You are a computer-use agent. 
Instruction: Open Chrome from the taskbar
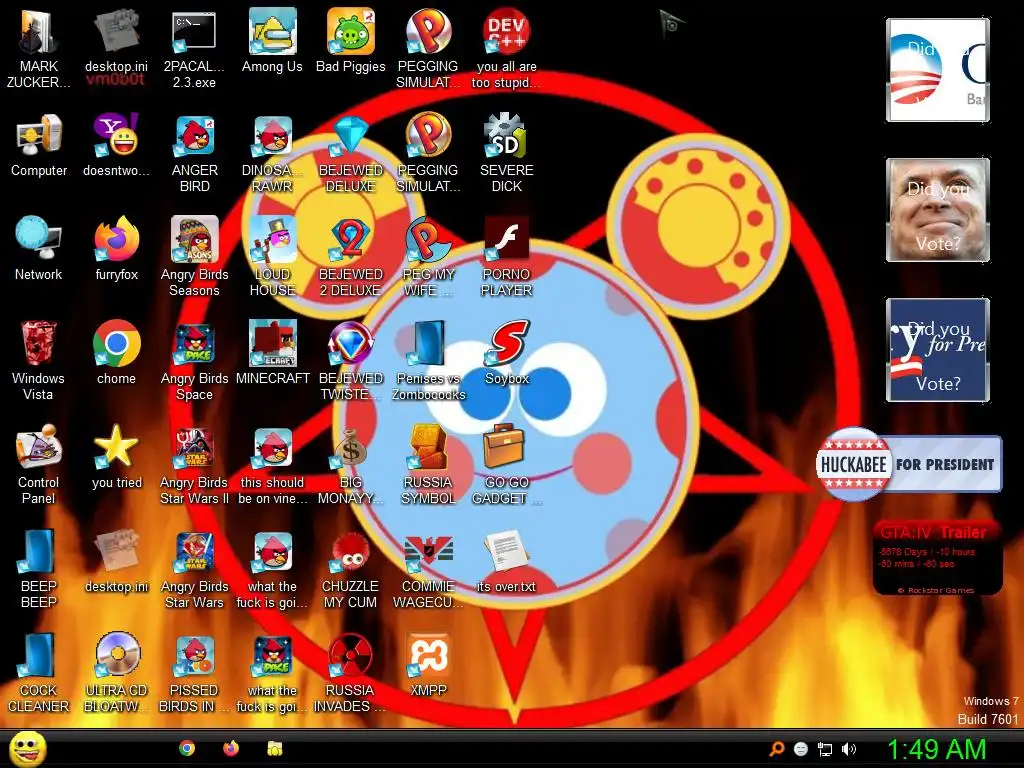point(187,748)
